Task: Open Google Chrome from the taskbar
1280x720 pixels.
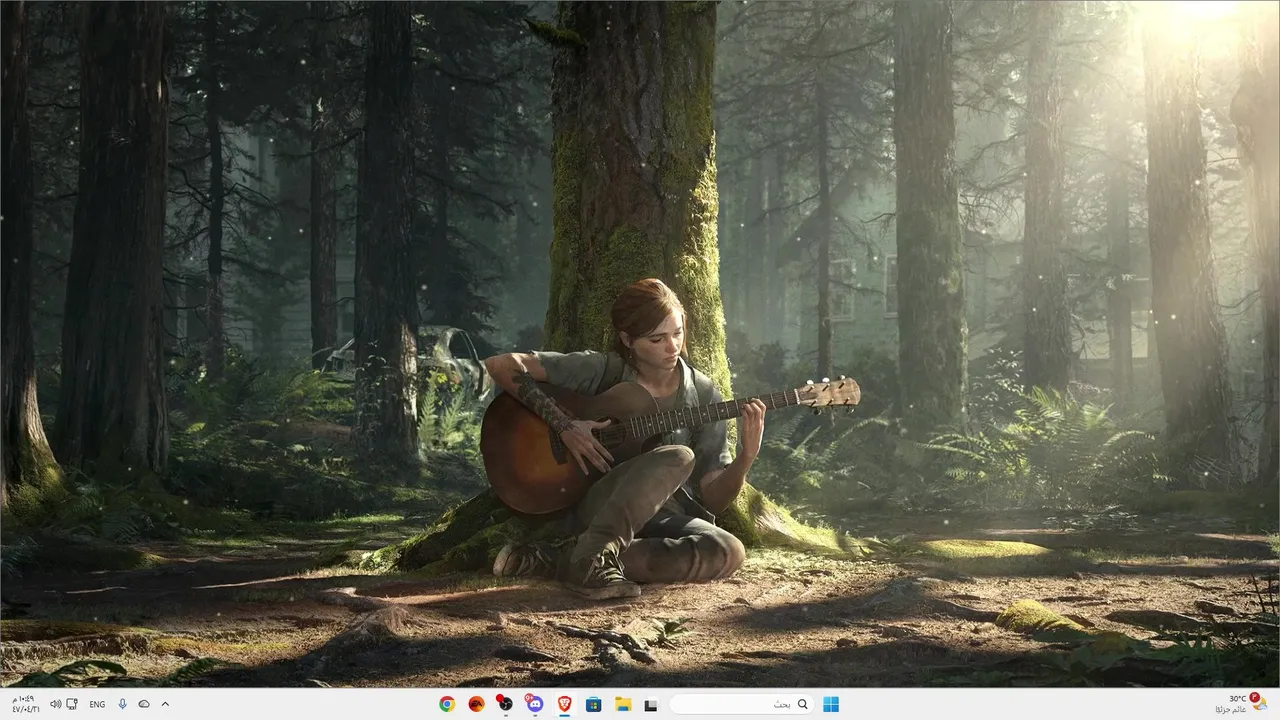Action: click(447, 704)
